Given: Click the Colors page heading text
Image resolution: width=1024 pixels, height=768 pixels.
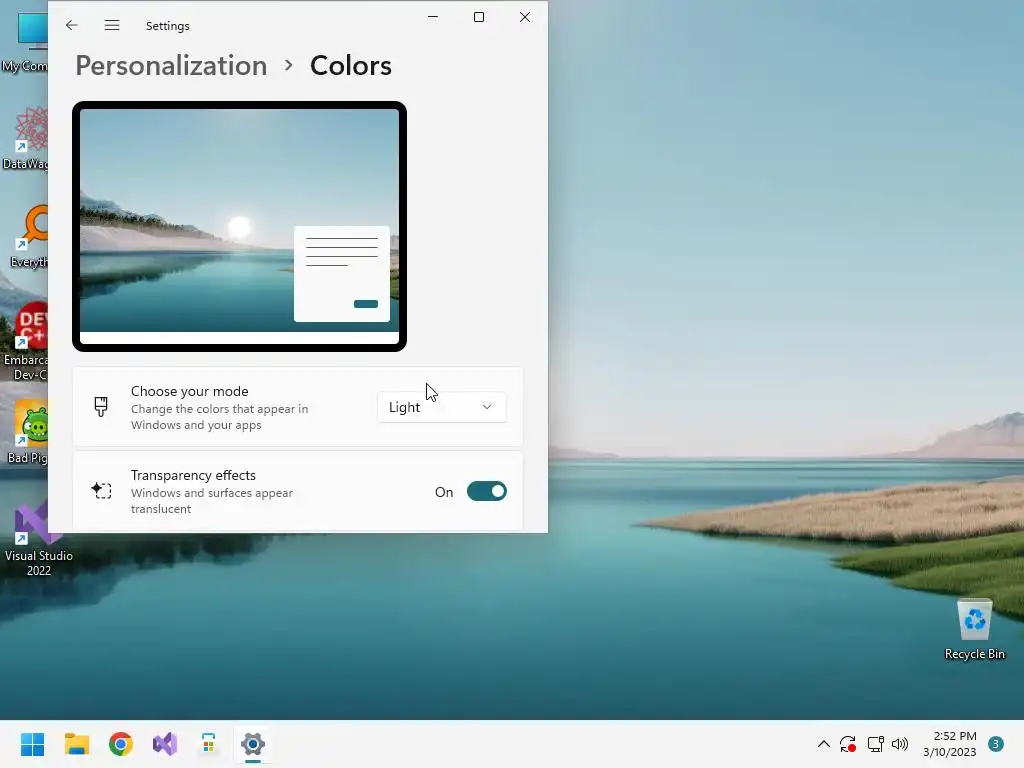Looking at the screenshot, I should tap(351, 66).
